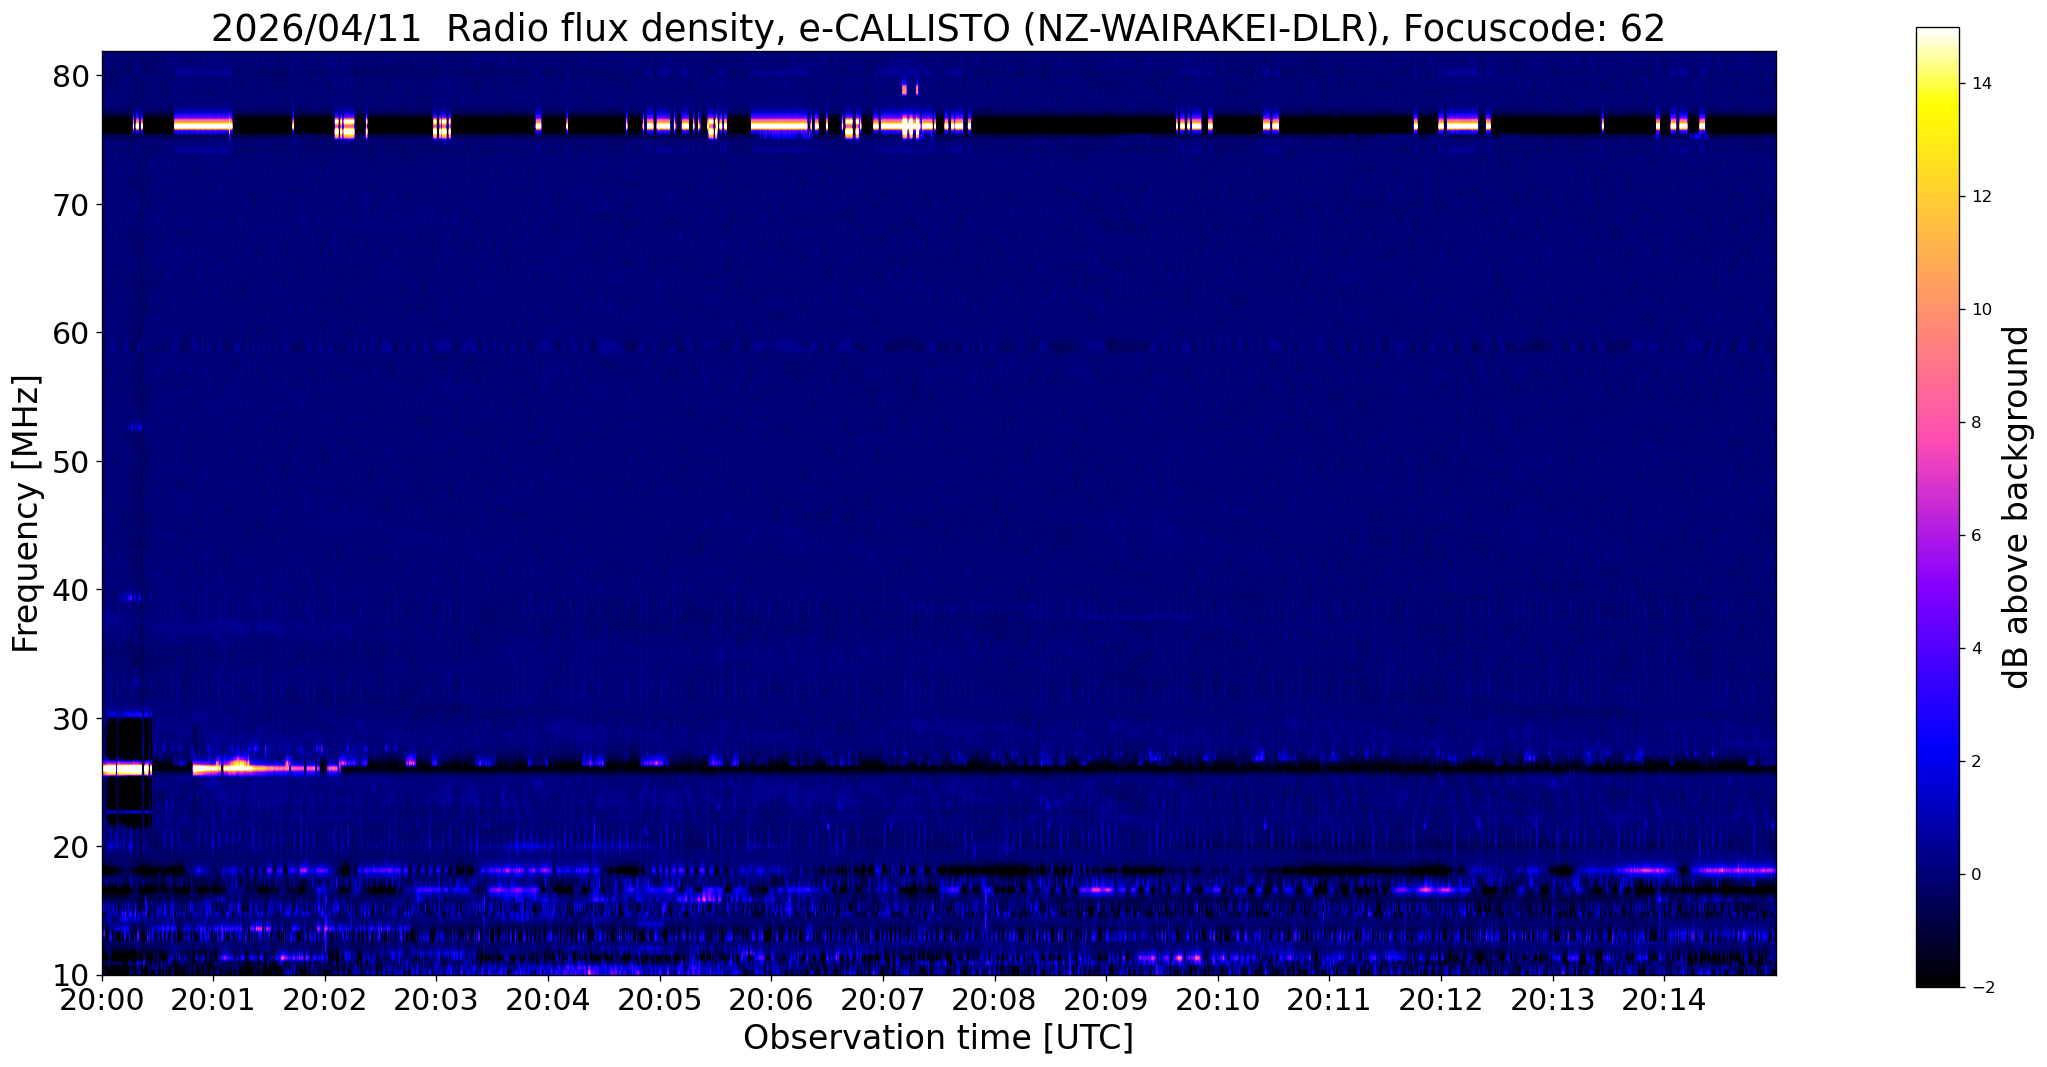Click the Frequency [MHz] axis label
The width and height of the screenshot is (2047, 1067).
coord(26,513)
